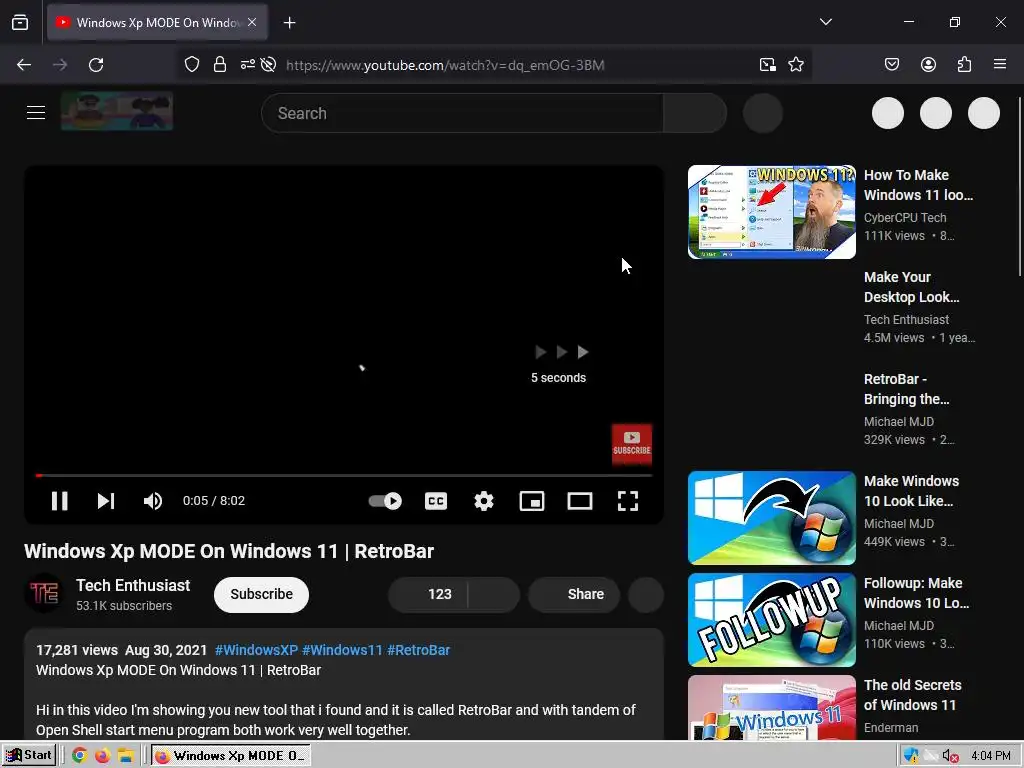
Task: Open the Start menu
Action: [x=29, y=756]
